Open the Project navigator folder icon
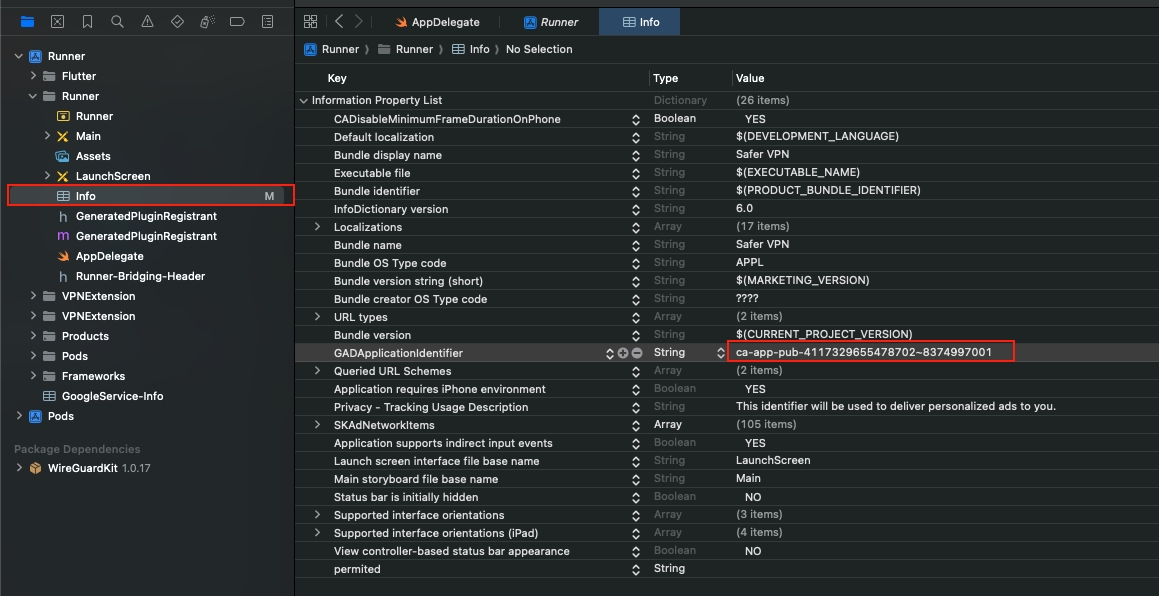The image size is (1159, 596). pos(27,21)
